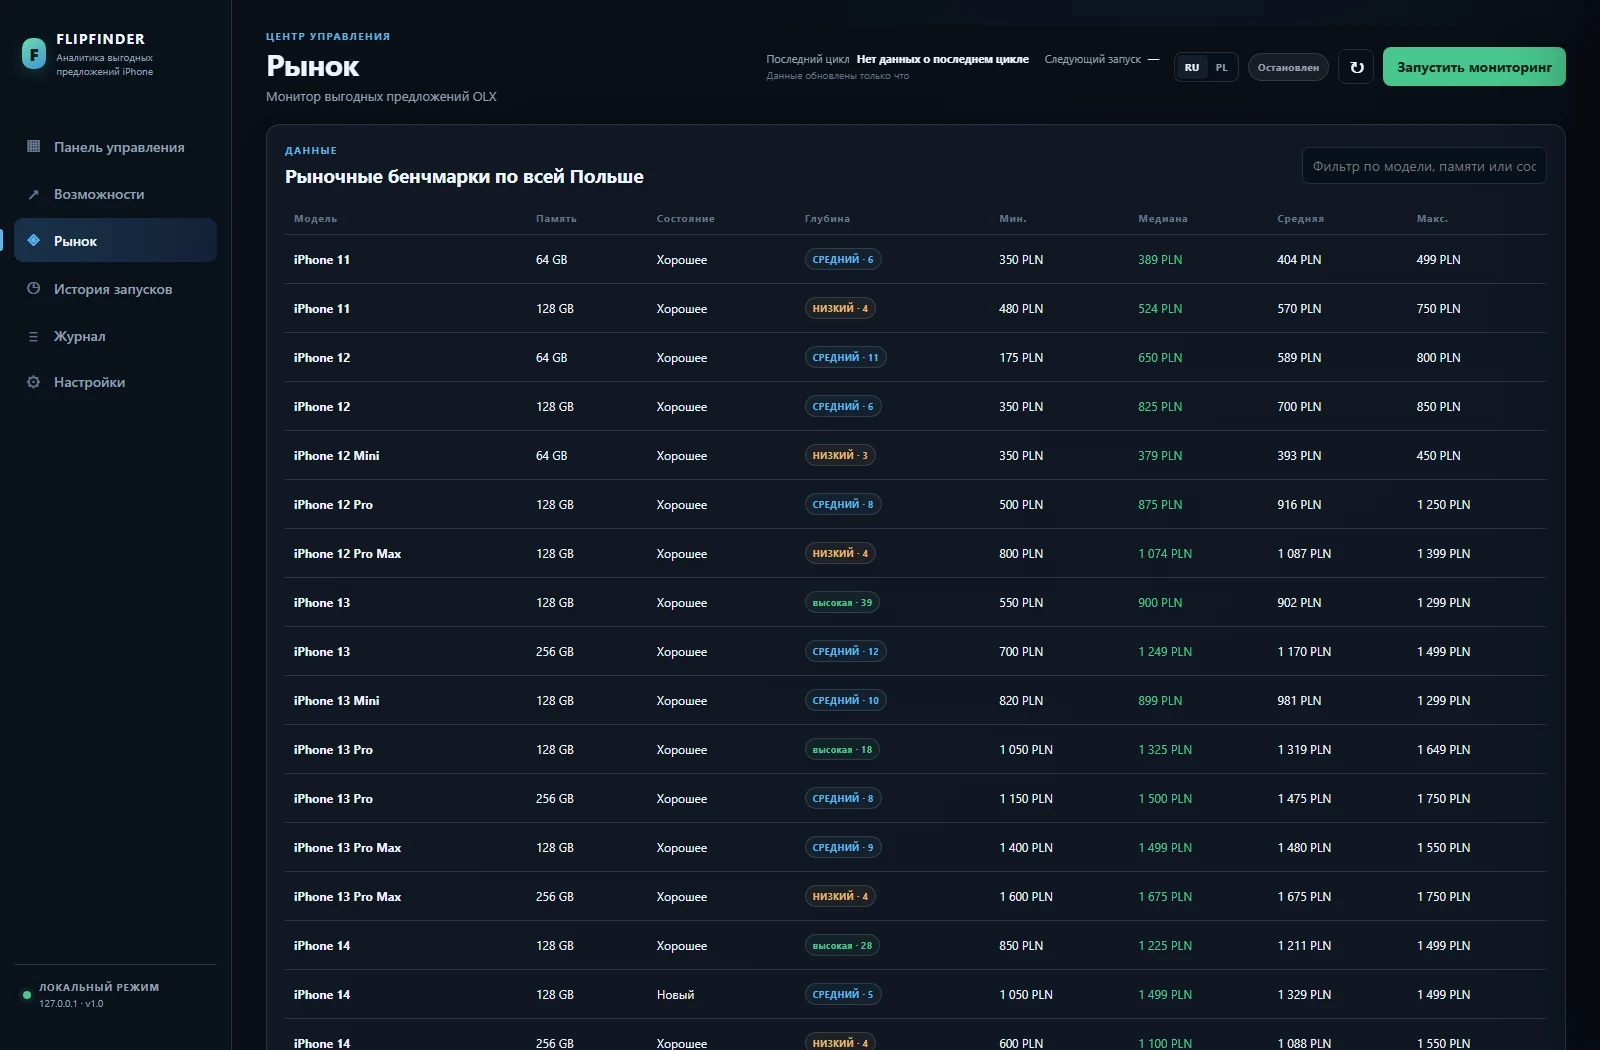Select the iPhone 13 Pro Max 256 GB row

[915, 897]
